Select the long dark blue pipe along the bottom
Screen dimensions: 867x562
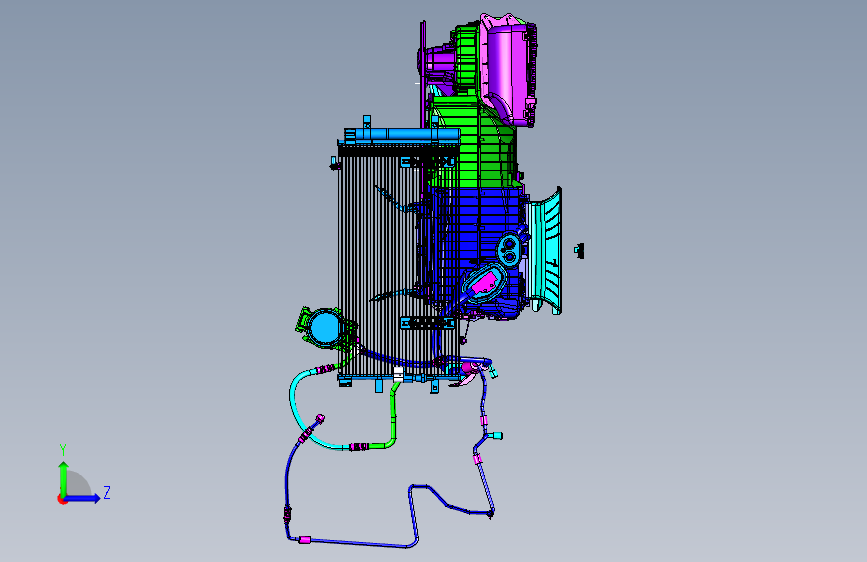click(x=359, y=543)
